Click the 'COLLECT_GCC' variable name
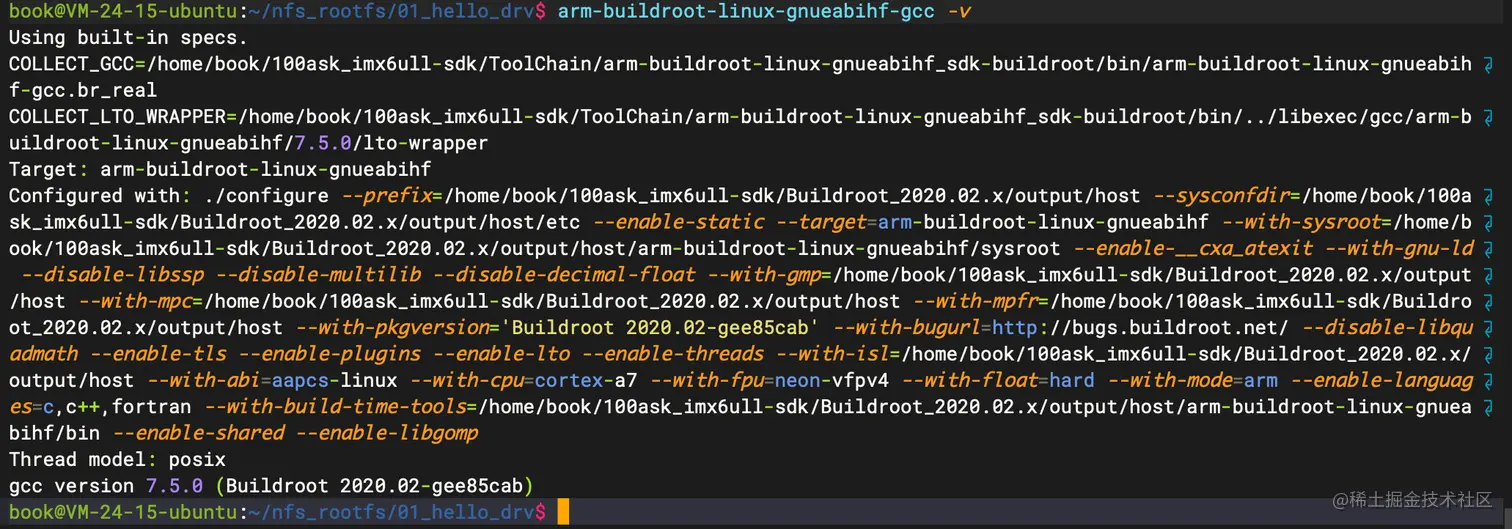Image resolution: width=1512 pixels, height=529 pixels. click(x=72, y=65)
